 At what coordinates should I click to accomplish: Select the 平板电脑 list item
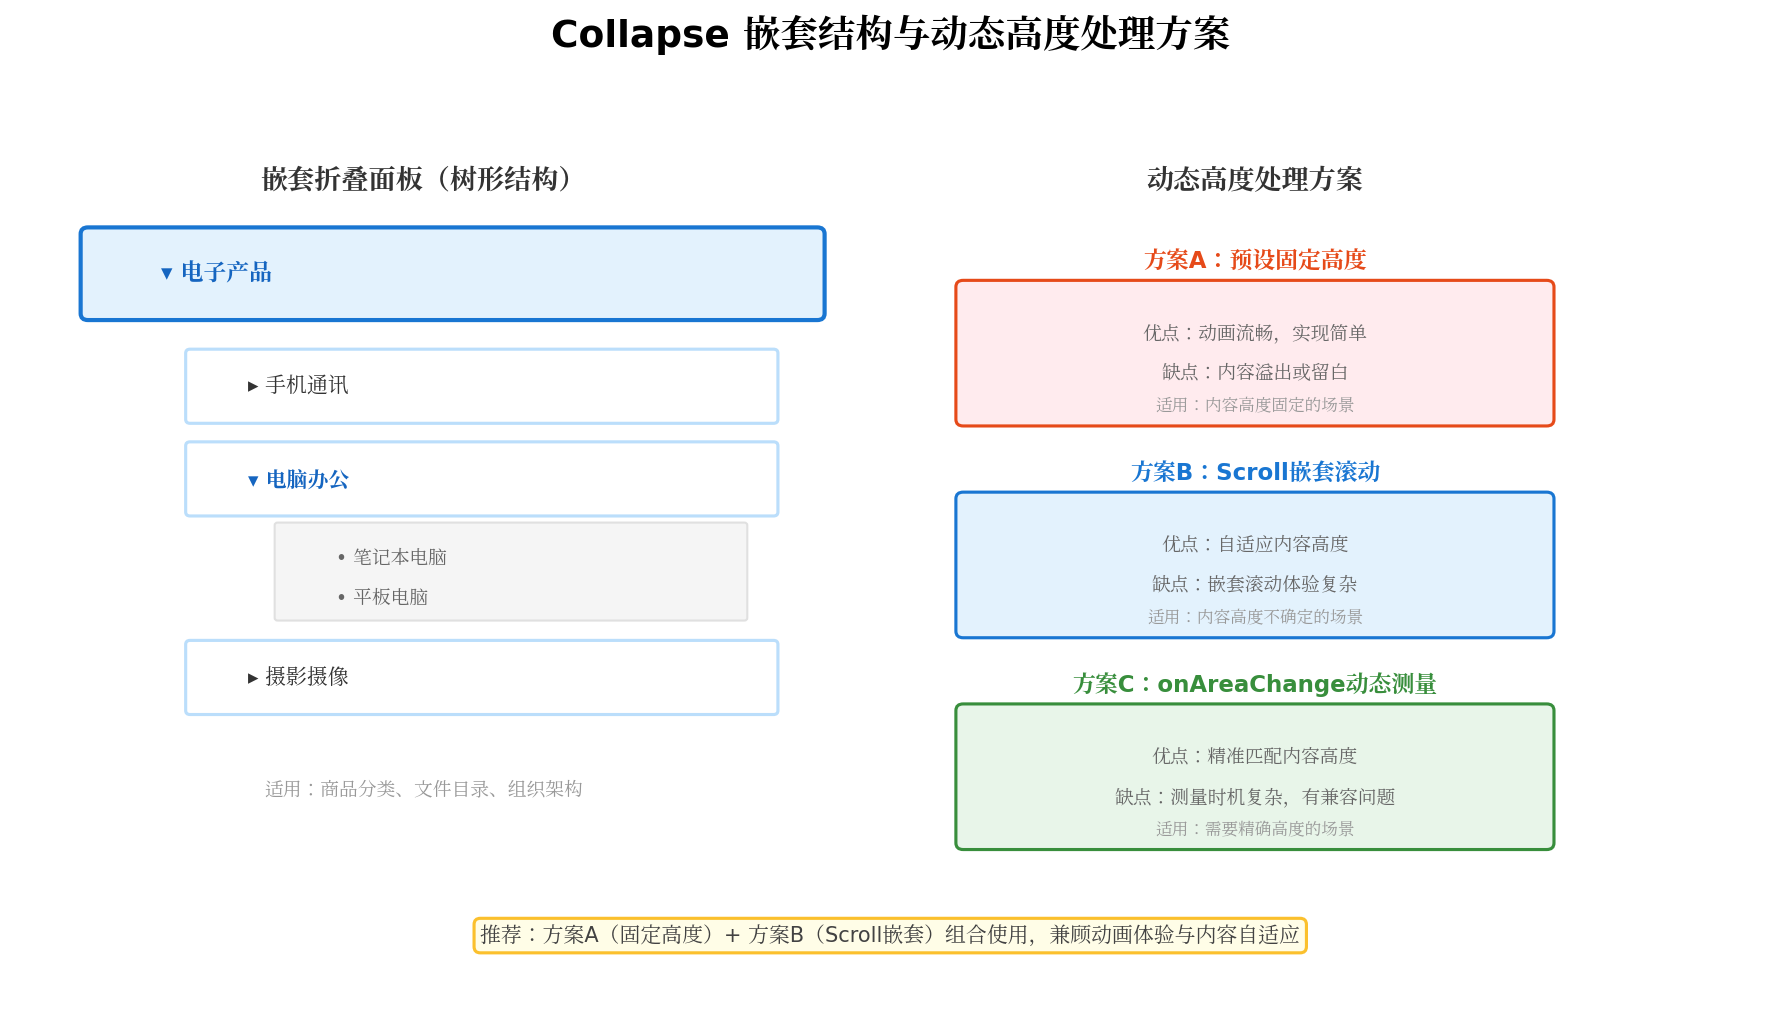[391, 597]
